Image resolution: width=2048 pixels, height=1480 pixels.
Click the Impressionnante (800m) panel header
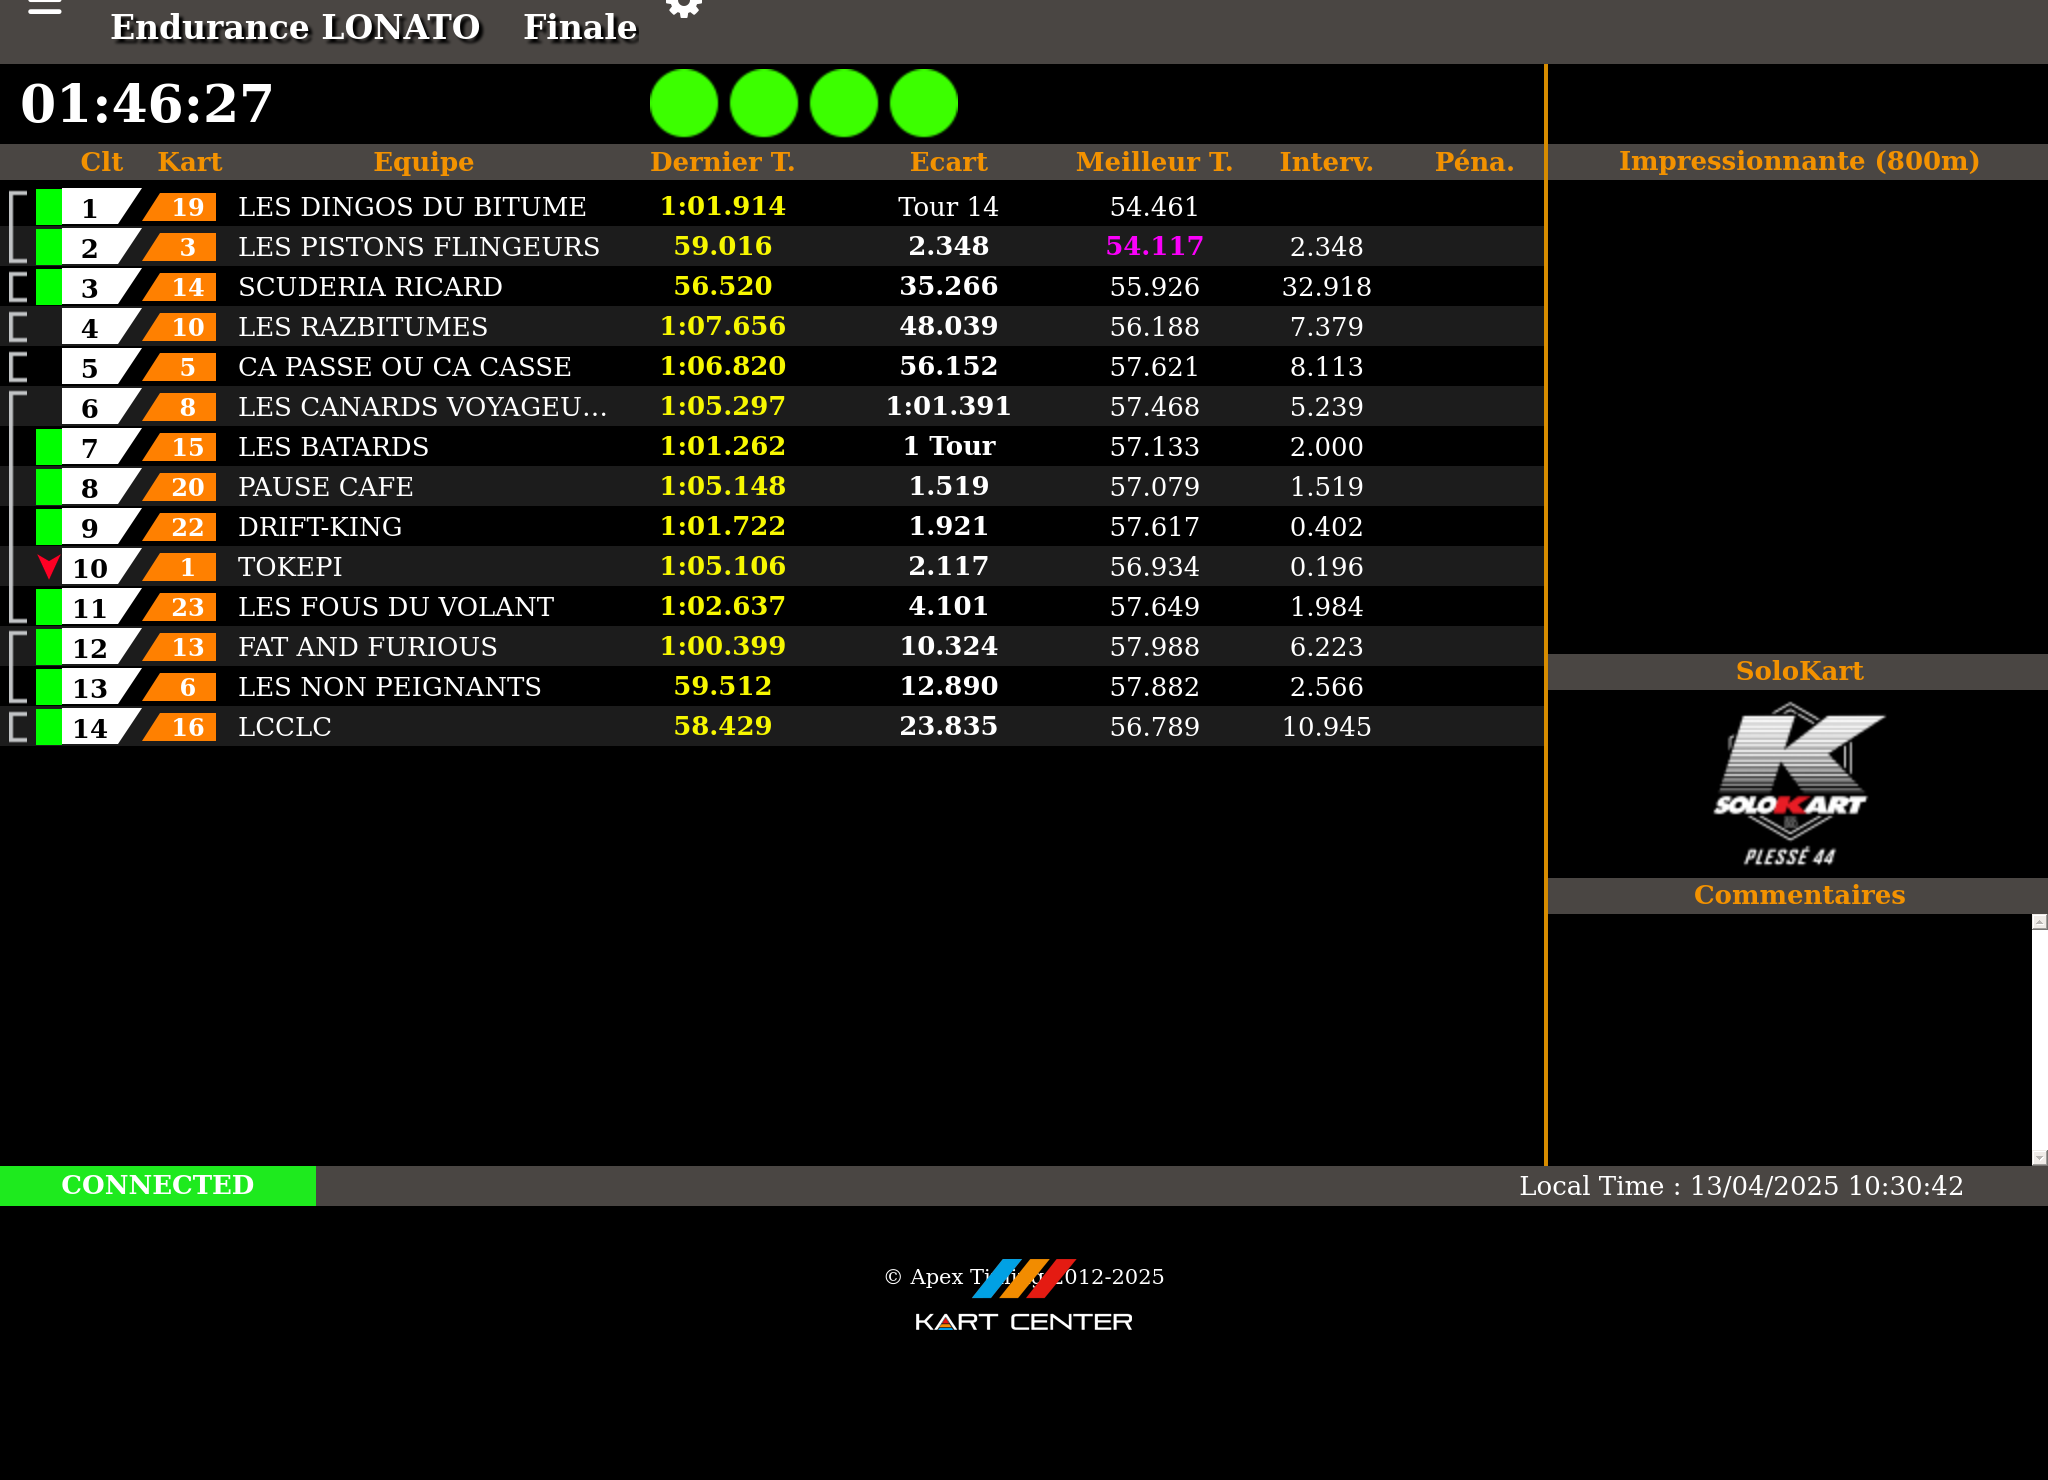click(x=1799, y=161)
